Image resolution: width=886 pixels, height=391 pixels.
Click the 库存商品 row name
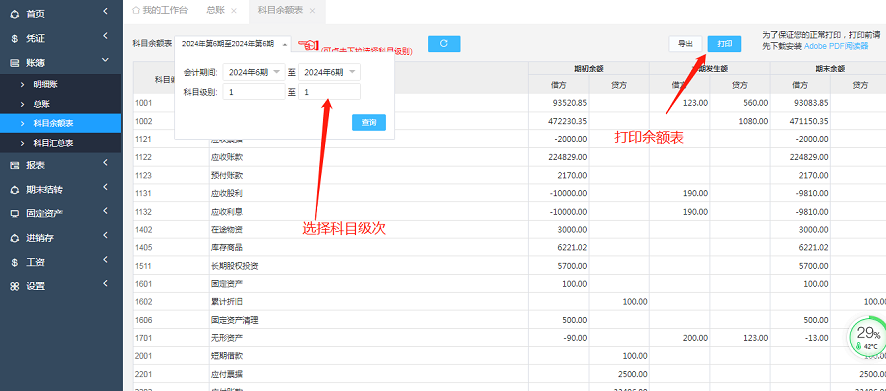click(227, 248)
